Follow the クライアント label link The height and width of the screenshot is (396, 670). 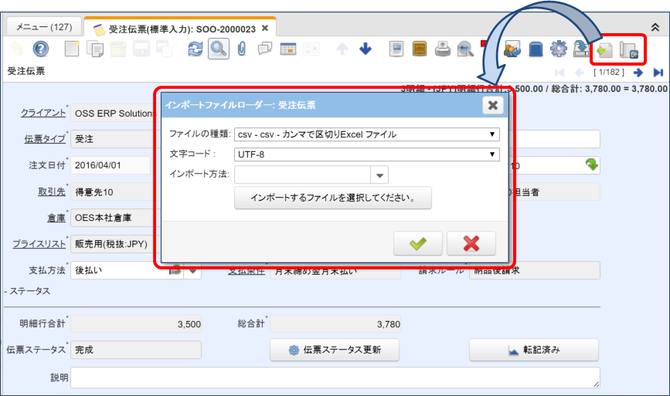point(43,113)
